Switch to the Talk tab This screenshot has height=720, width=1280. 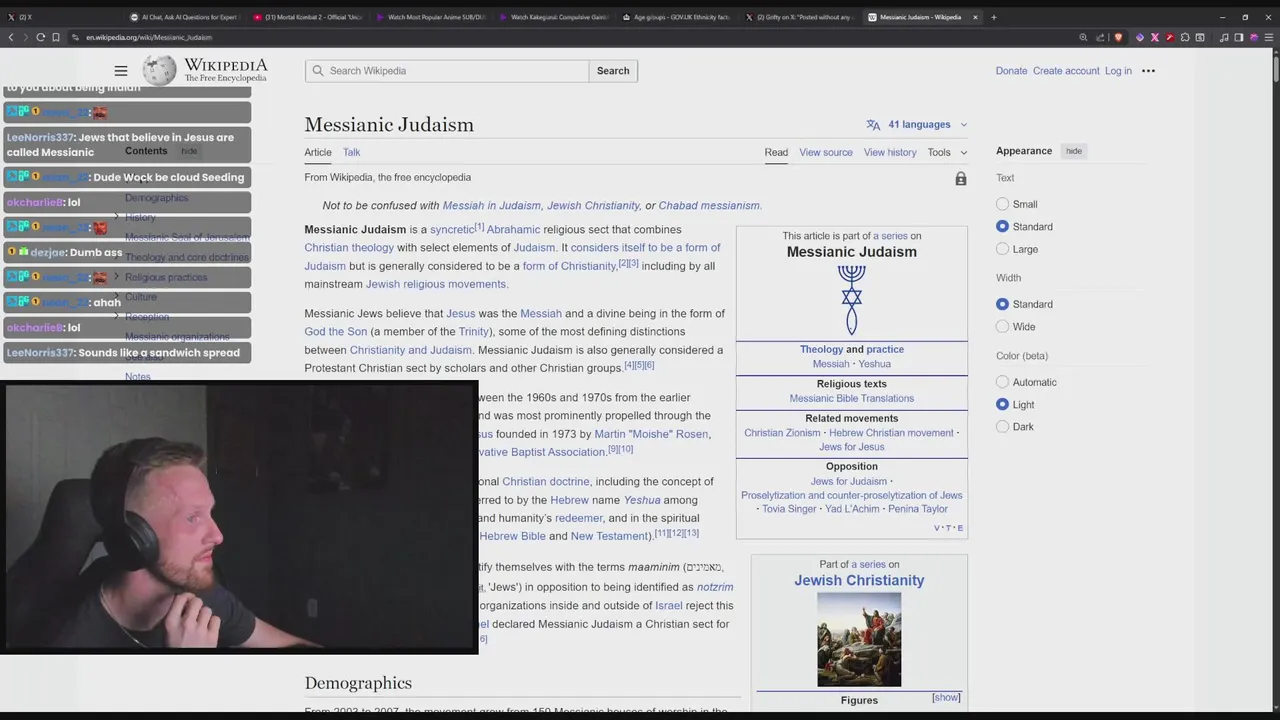pos(351,152)
